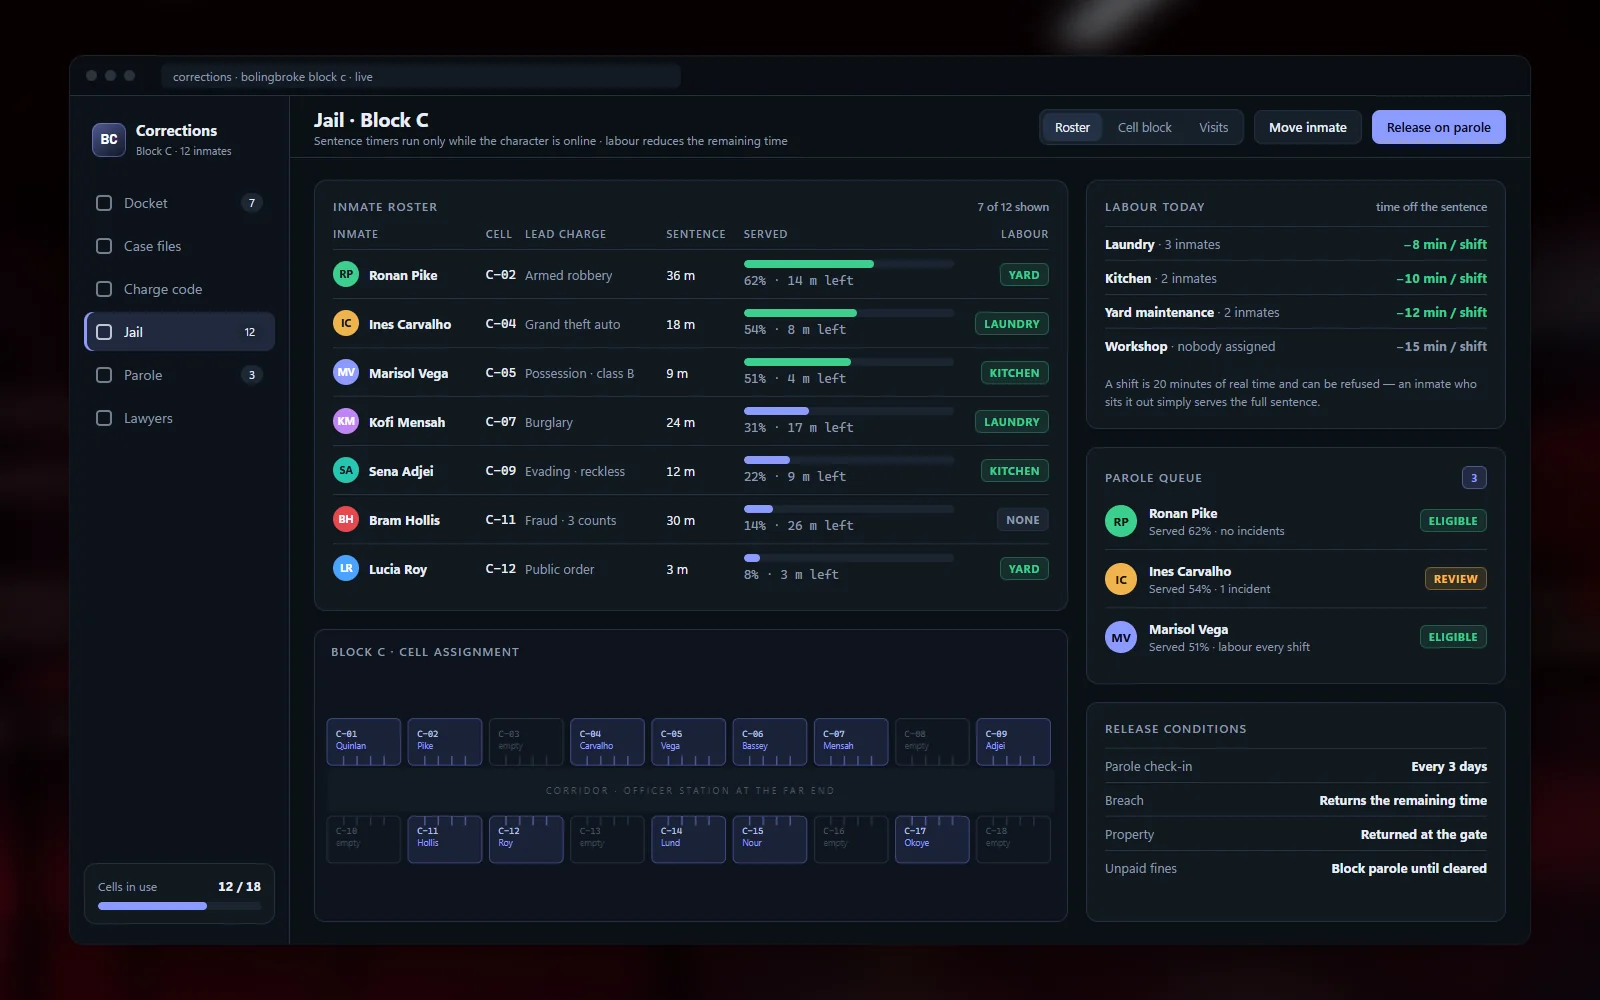The width and height of the screenshot is (1600, 1000).
Task: Click Bram Hollis's BH avatar
Action: tap(346, 519)
